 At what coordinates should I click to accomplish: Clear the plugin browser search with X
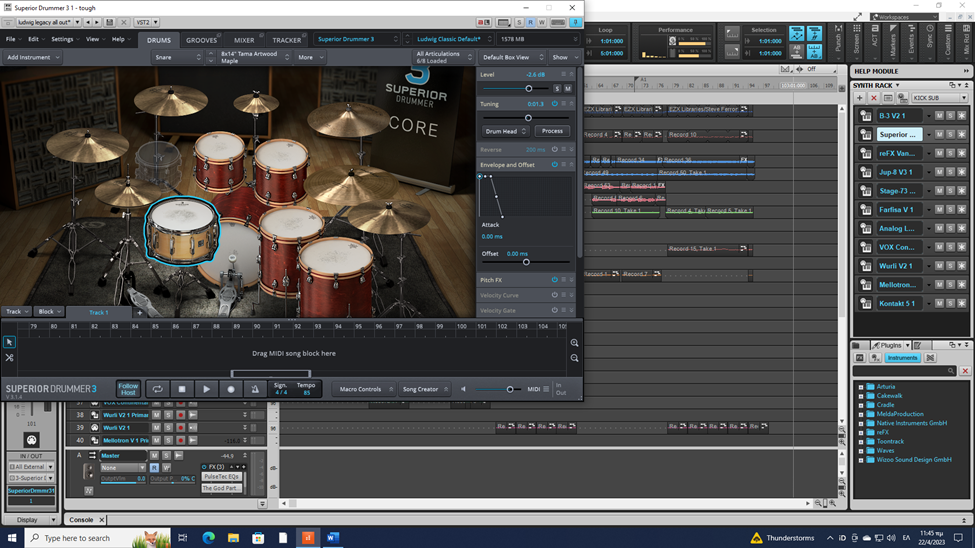tap(965, 371)
